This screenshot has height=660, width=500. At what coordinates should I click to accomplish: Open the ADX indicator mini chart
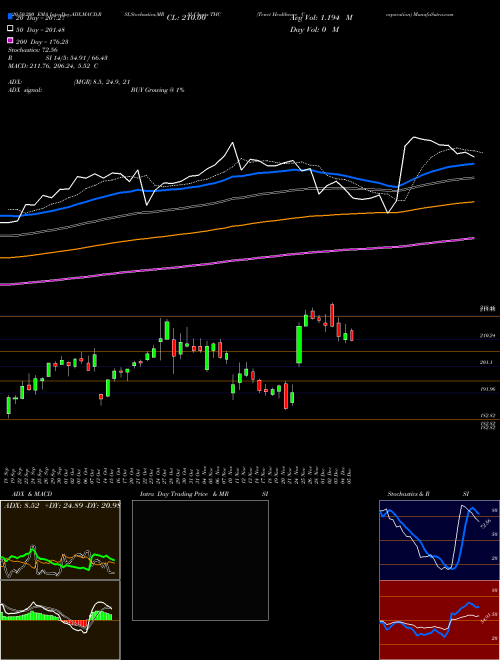[x=60, y=540]
